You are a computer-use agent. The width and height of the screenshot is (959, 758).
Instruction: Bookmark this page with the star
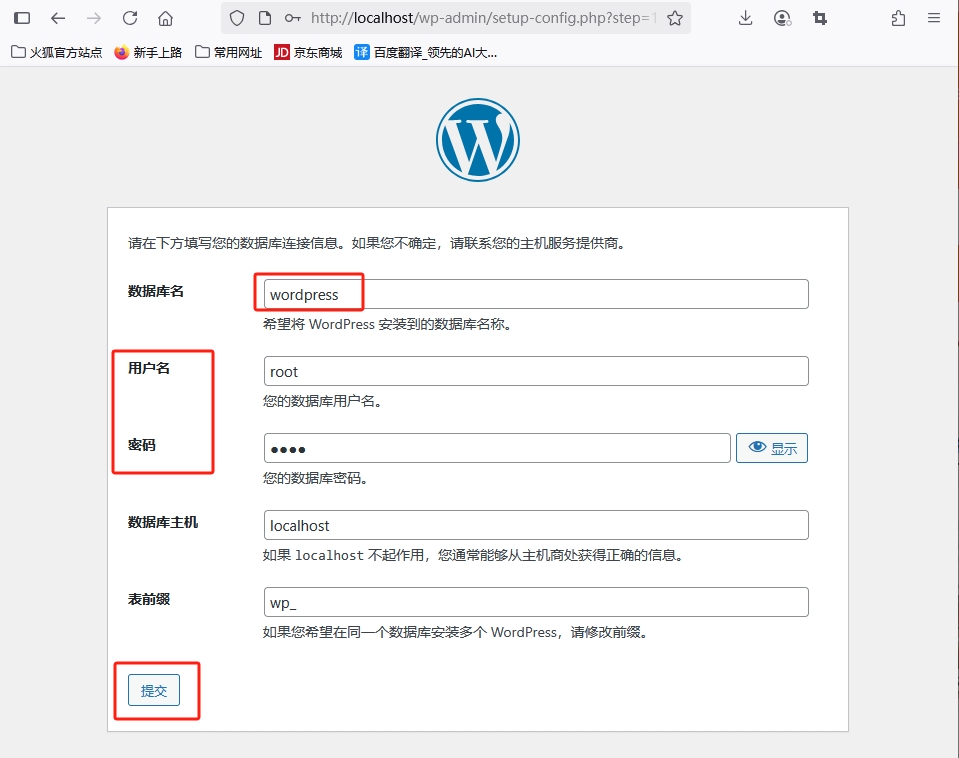(x=675, y=18)
